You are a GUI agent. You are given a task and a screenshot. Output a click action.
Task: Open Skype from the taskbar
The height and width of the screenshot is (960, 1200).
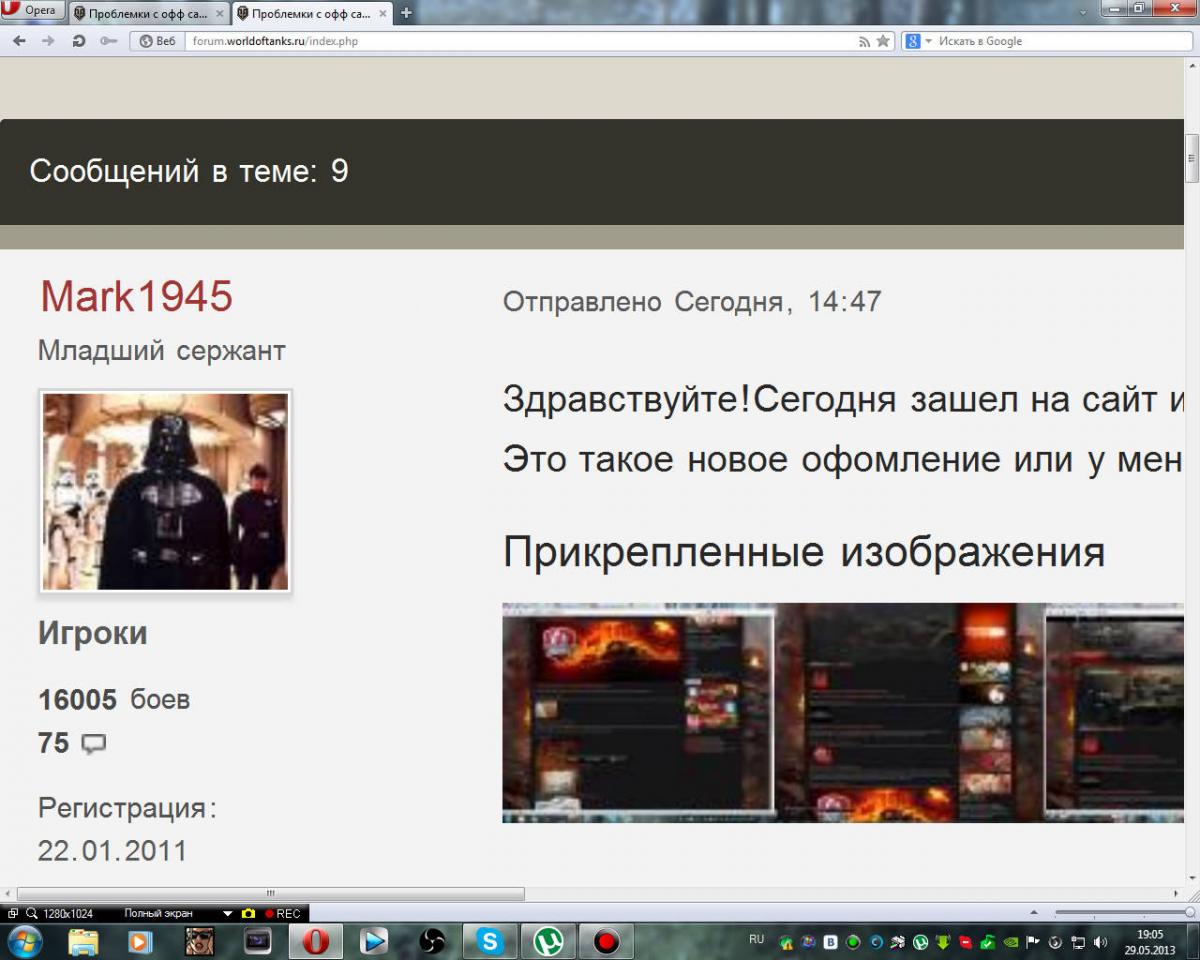click(x=489, y=941)
